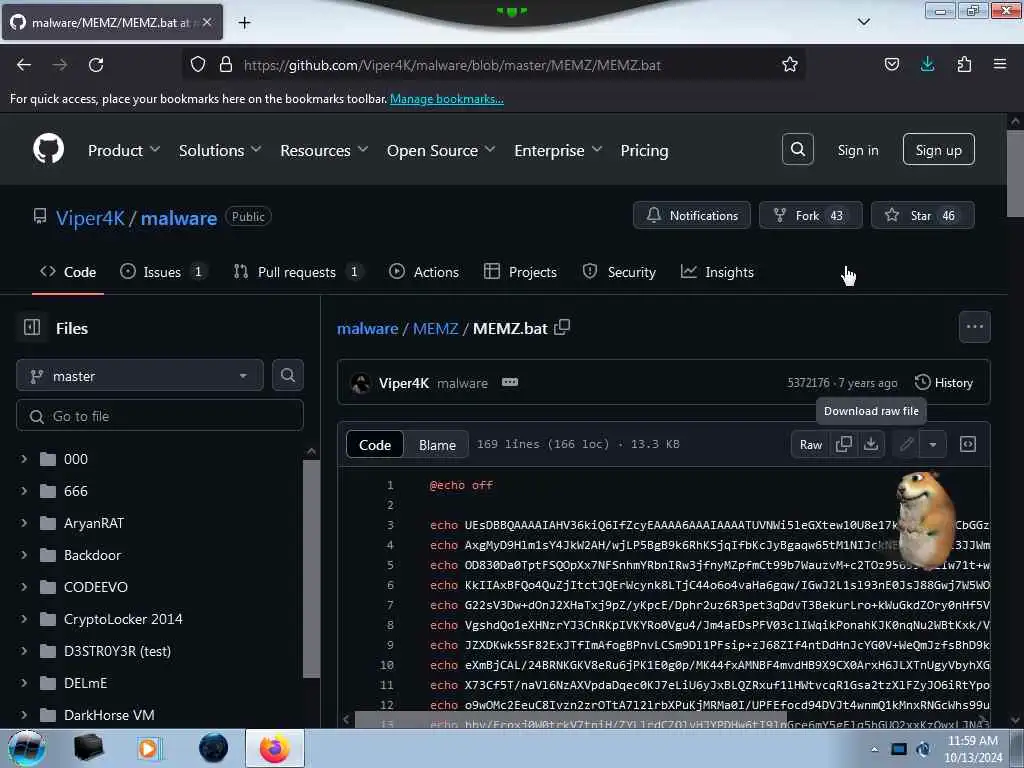1024x768 pixels.
Task: Collapse the file tree panel icon
Action: point(32,327)
